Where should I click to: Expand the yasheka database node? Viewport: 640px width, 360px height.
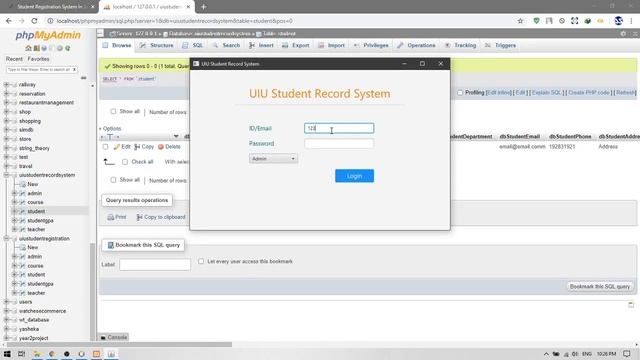[x=6, y=329]
